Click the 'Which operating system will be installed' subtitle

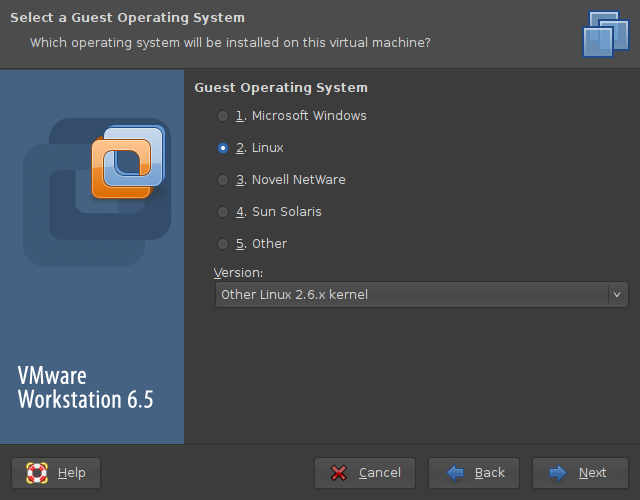pyautogui.click(x=230, y=42)
